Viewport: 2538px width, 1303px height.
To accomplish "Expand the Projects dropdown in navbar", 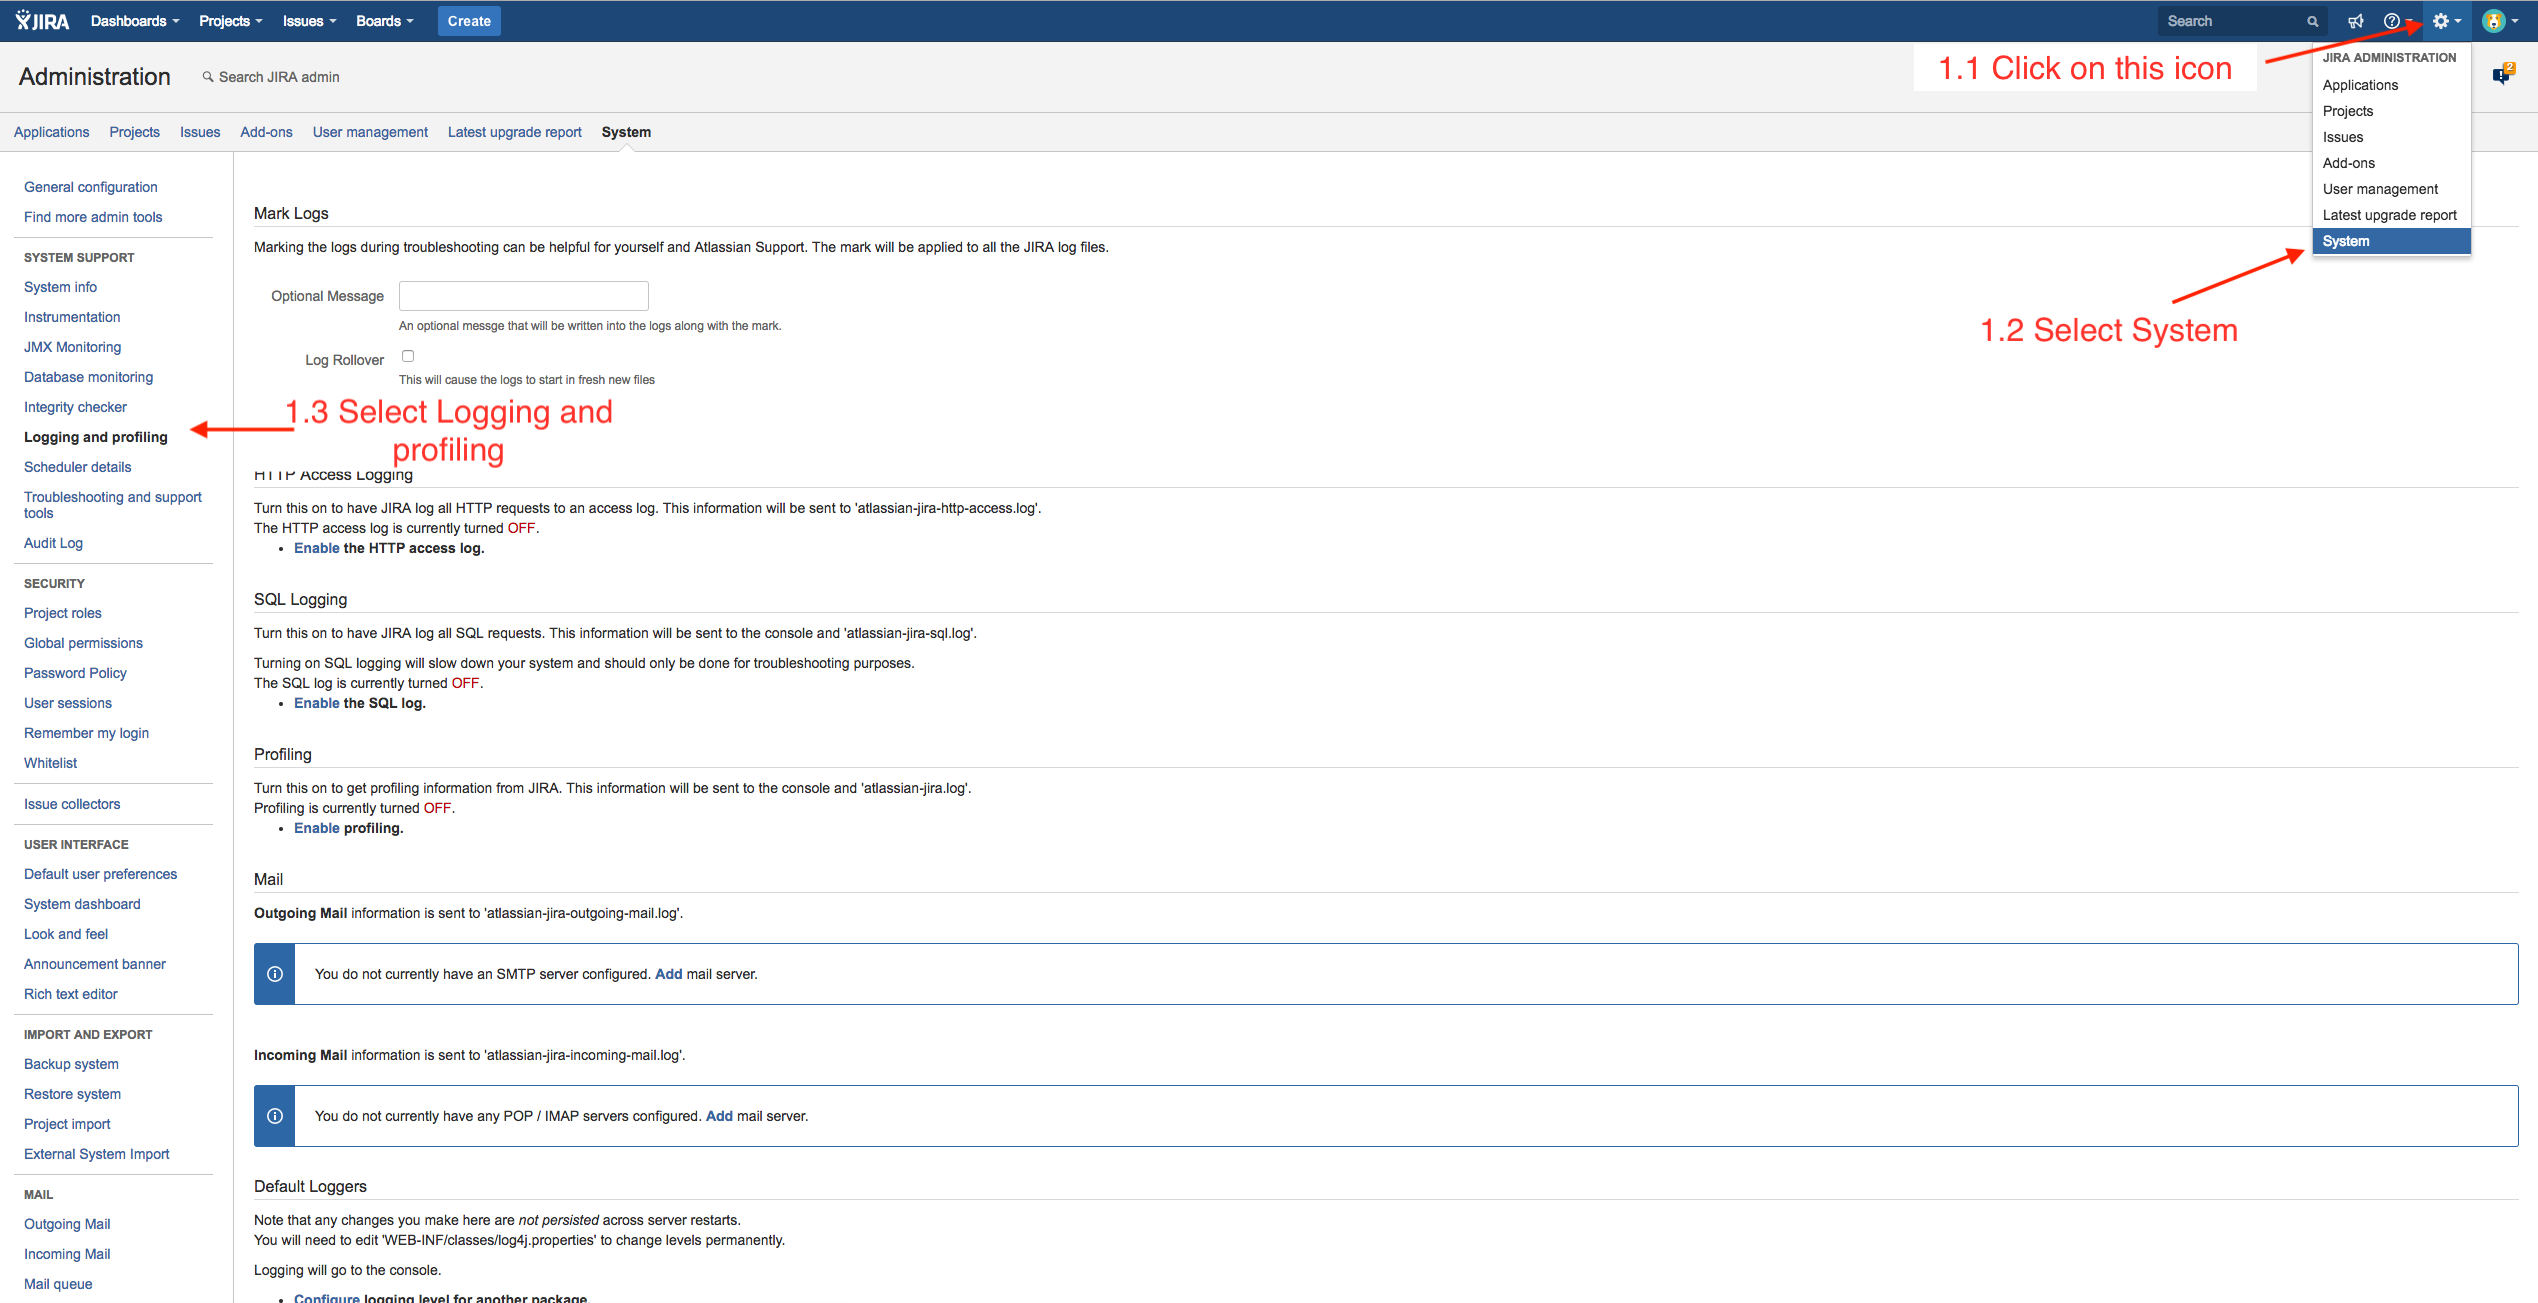I will [x=230, y=21].
